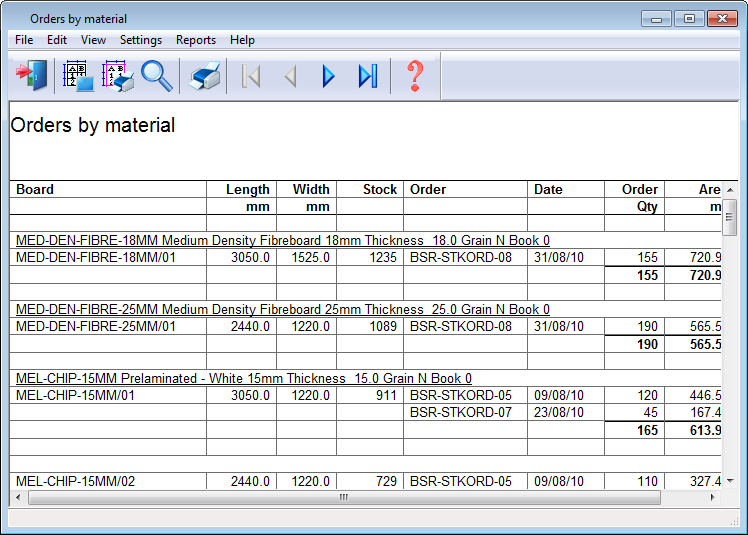Click the vertical scrollbar down arrow
Screen dimensions: 748x535
pos(730,481)
